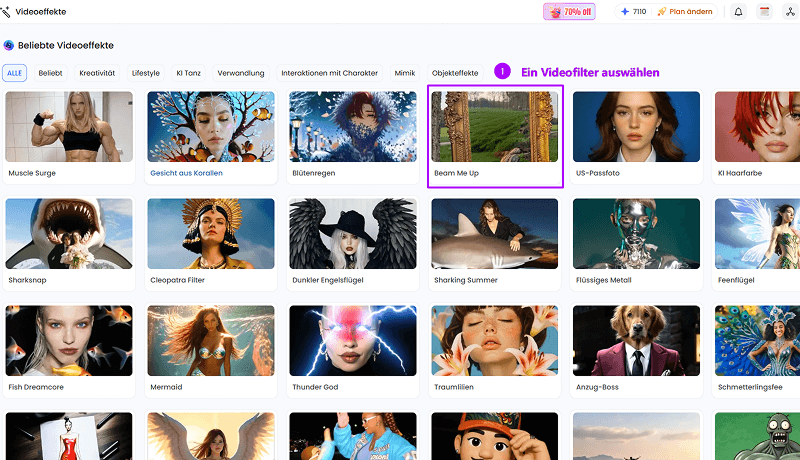Click the share network icon
The height and width of the screenshot is (460, 800).
pyautogui.click(x=790, y=12)
